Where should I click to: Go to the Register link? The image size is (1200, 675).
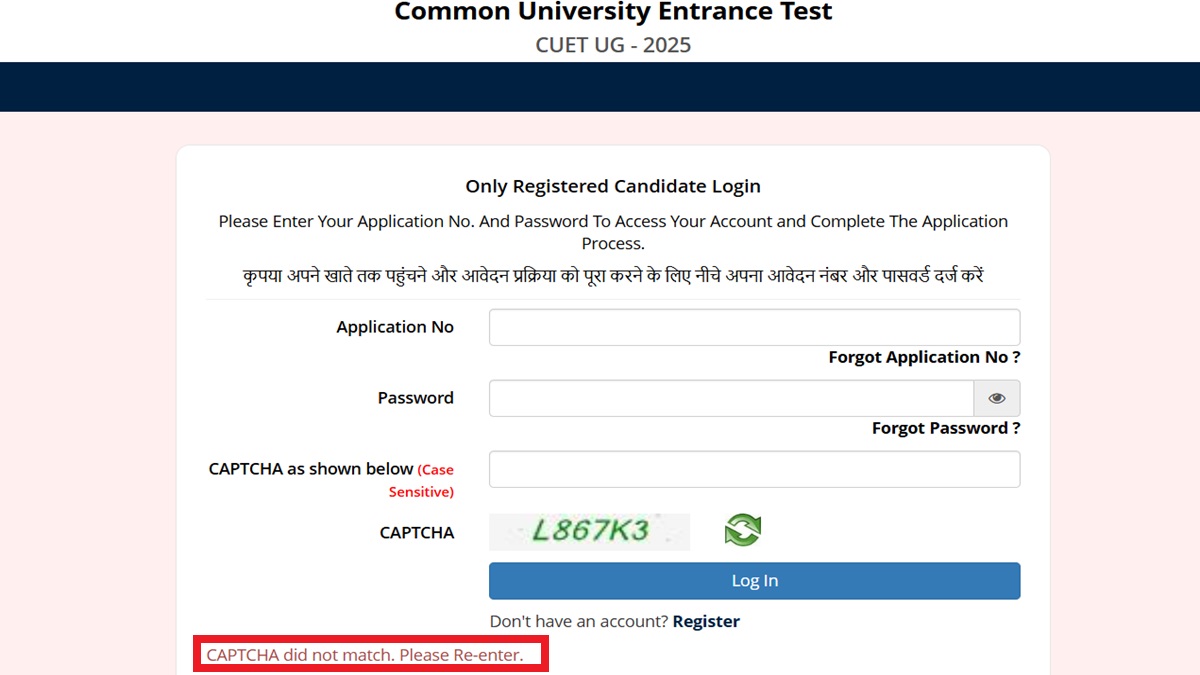[x=706, y=621]
